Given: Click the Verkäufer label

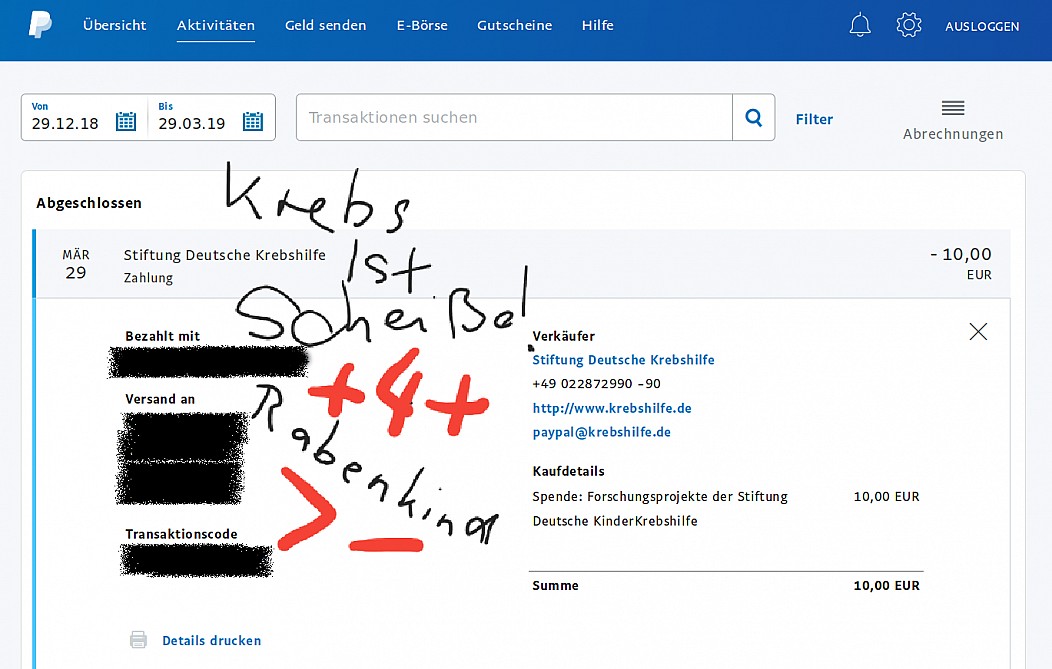Looking at the screenshot, I should click(564, 336).
